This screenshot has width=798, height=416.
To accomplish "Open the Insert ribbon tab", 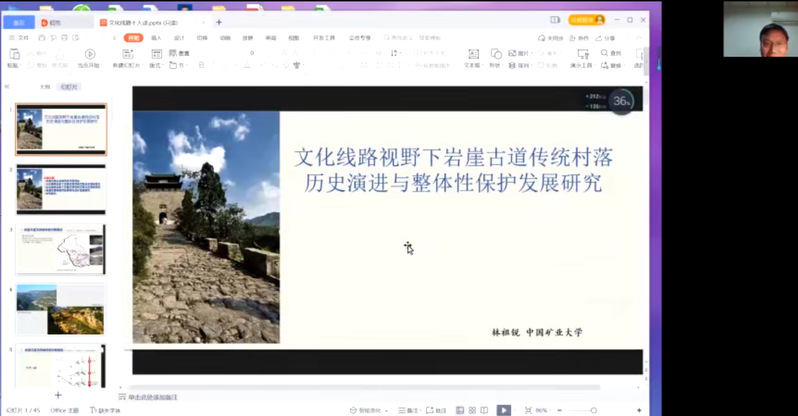I will coord(156,38).
